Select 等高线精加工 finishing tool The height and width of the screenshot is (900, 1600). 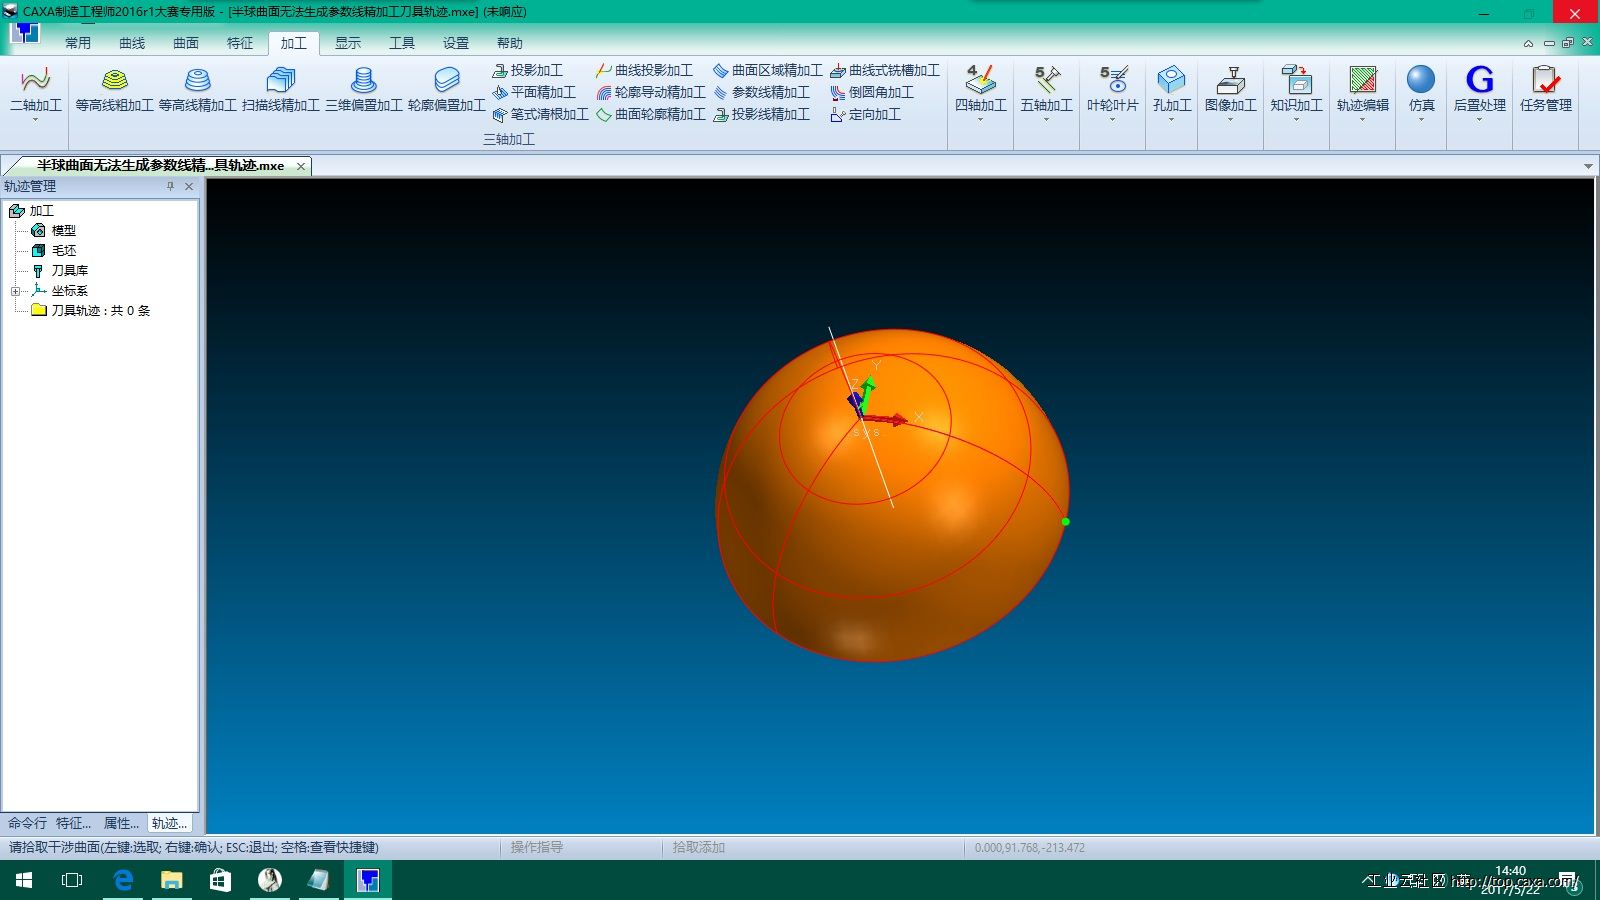click(198, 91)
